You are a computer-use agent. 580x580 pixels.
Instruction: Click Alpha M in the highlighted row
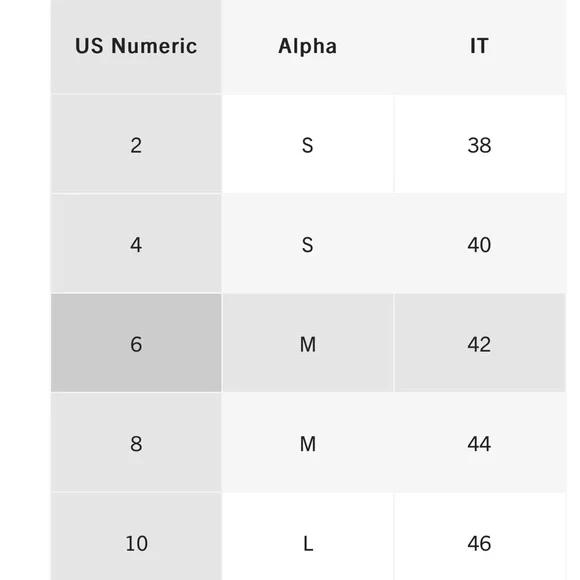308,343
